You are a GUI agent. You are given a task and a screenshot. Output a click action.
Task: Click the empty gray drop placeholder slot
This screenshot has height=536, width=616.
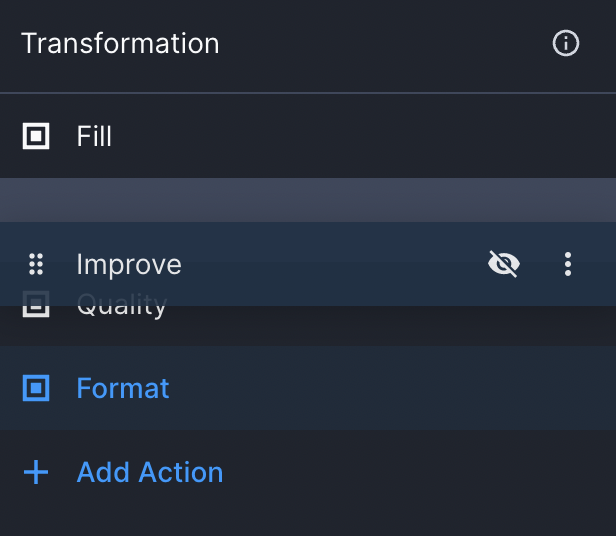point(308,200)
